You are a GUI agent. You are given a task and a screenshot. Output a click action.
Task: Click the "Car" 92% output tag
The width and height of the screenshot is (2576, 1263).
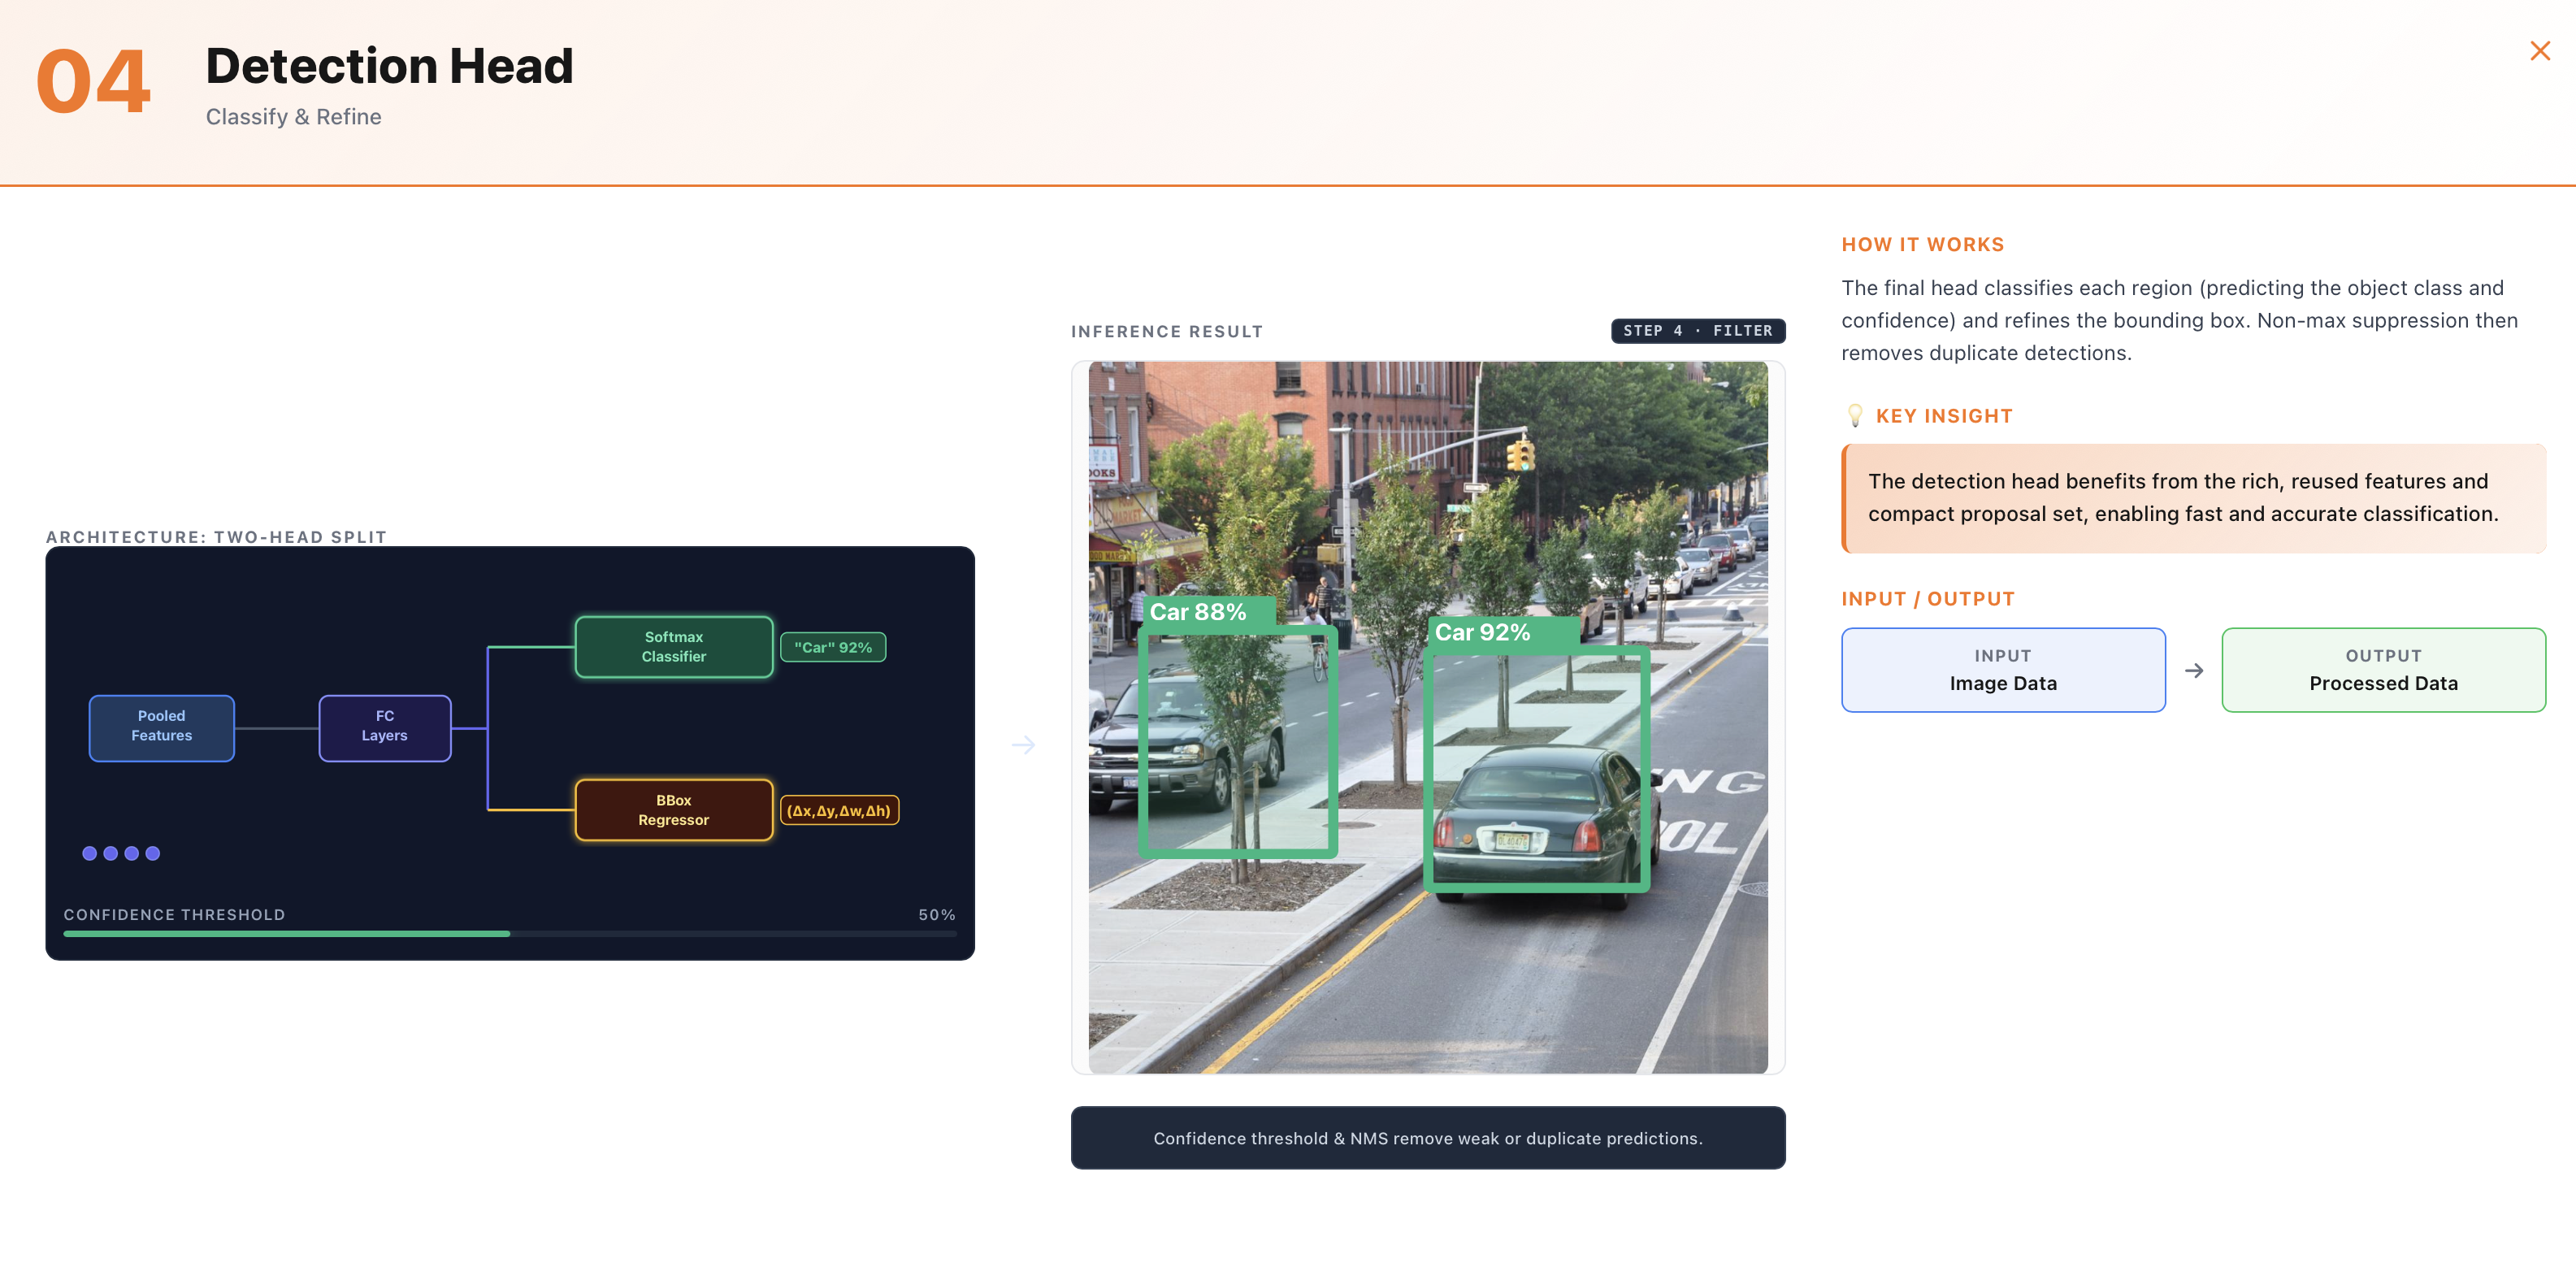coord(833,647)
